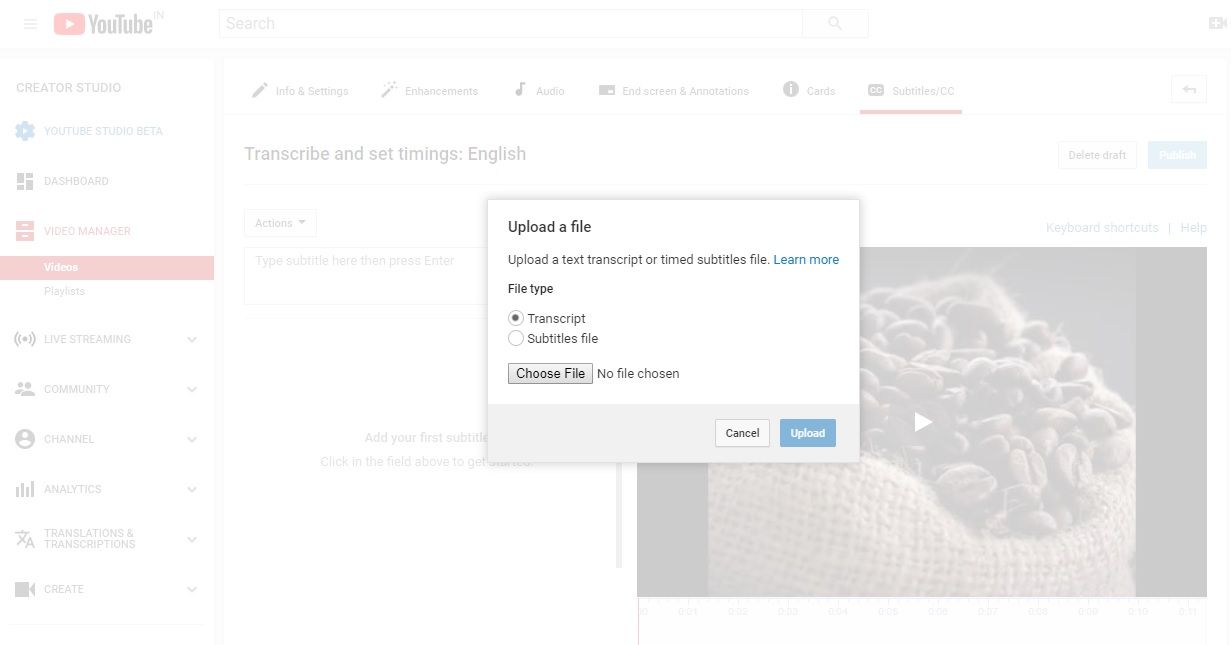This screenshot has width=1231, height=645.
Task: Click the Analytics bar chart icon
Action: 25,489
